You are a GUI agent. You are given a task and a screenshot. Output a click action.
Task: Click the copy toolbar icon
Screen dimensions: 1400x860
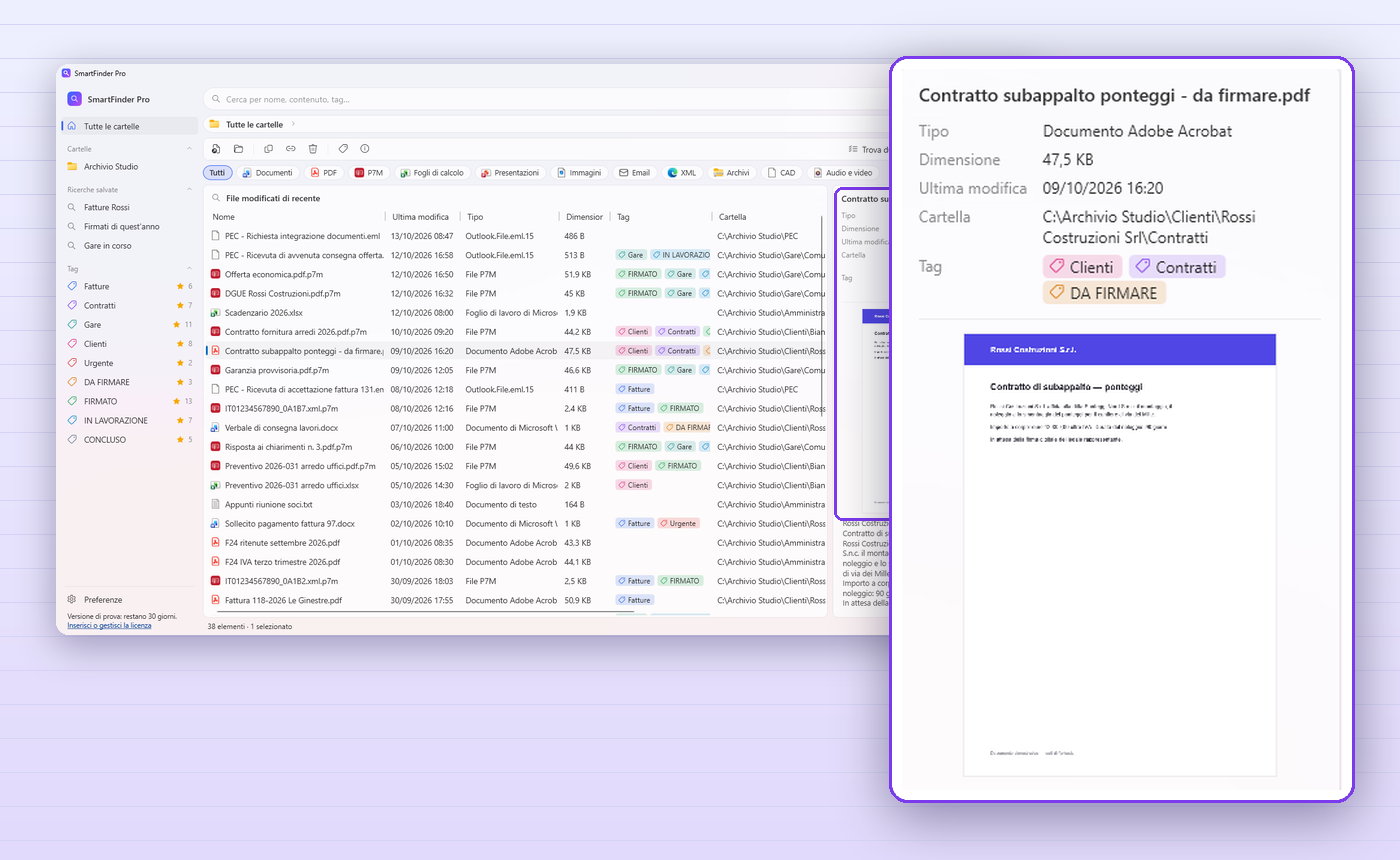point(268,148)
